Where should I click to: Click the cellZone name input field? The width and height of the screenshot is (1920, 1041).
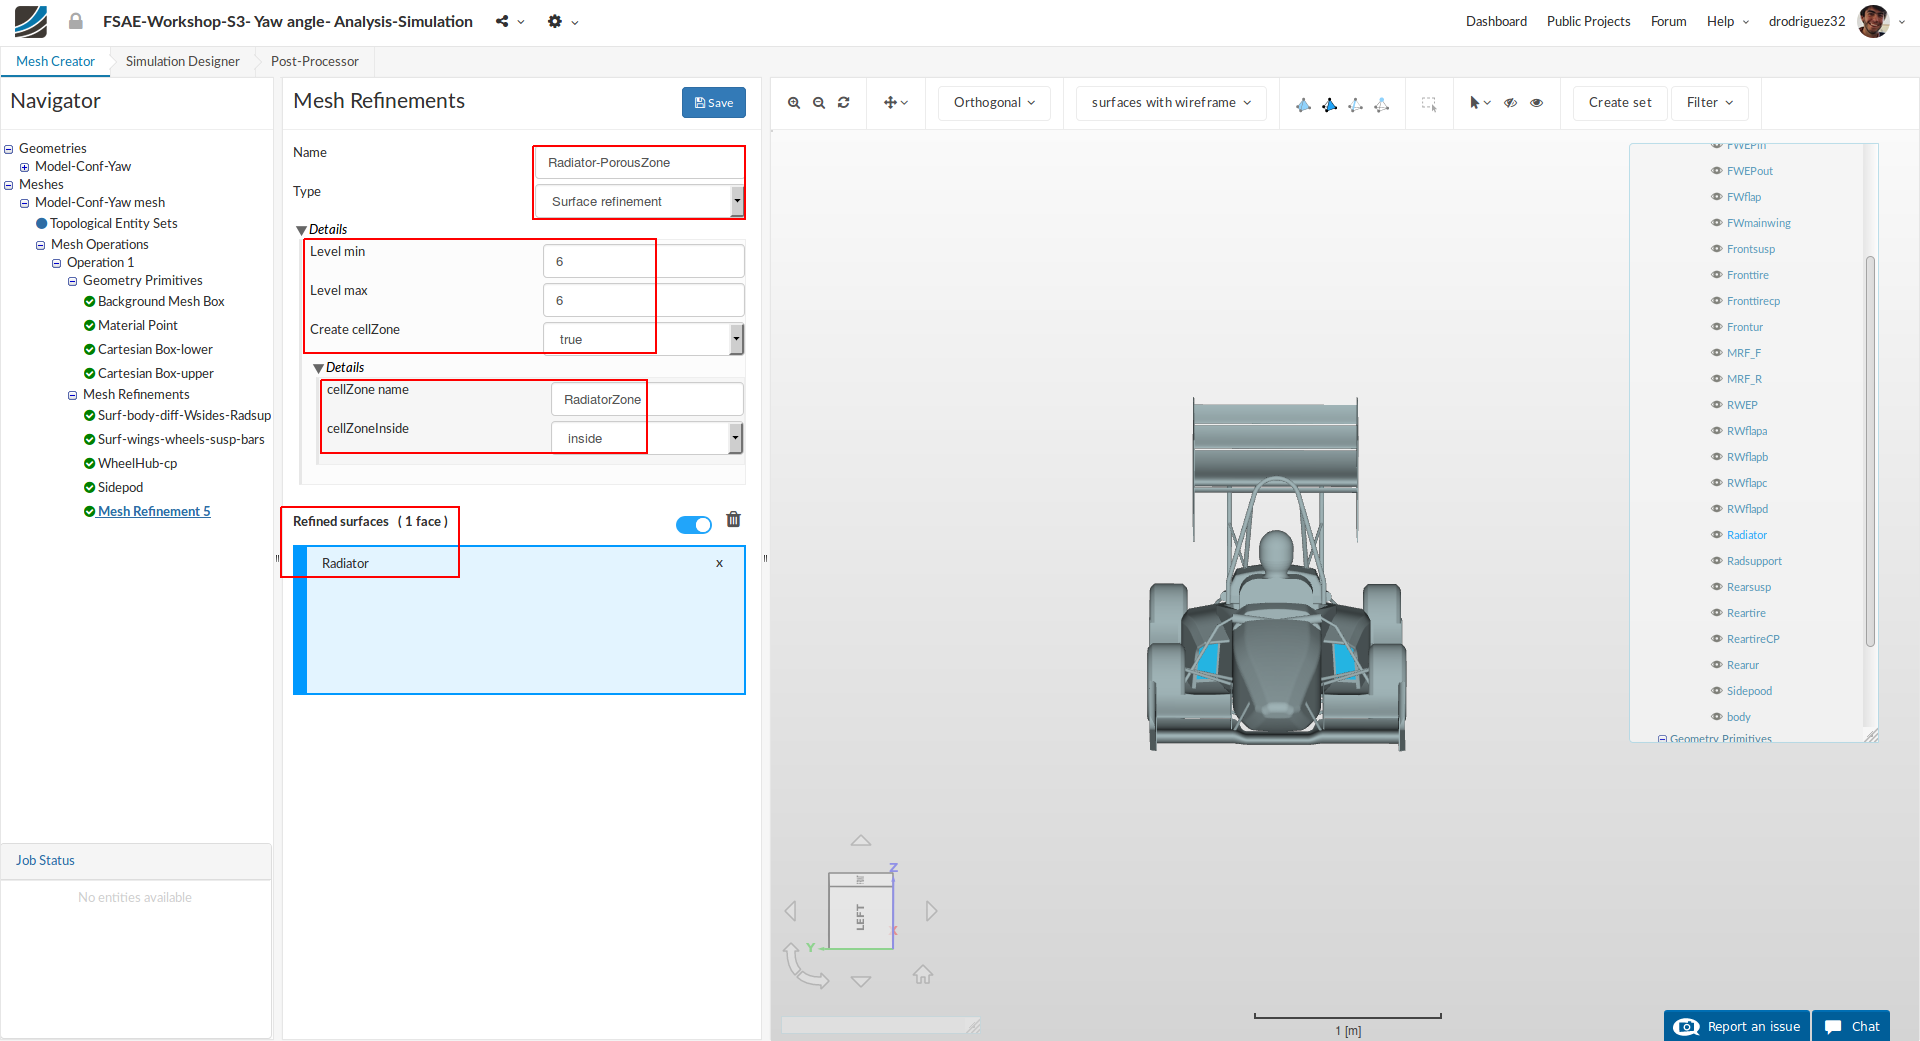(x=647, y=399)
